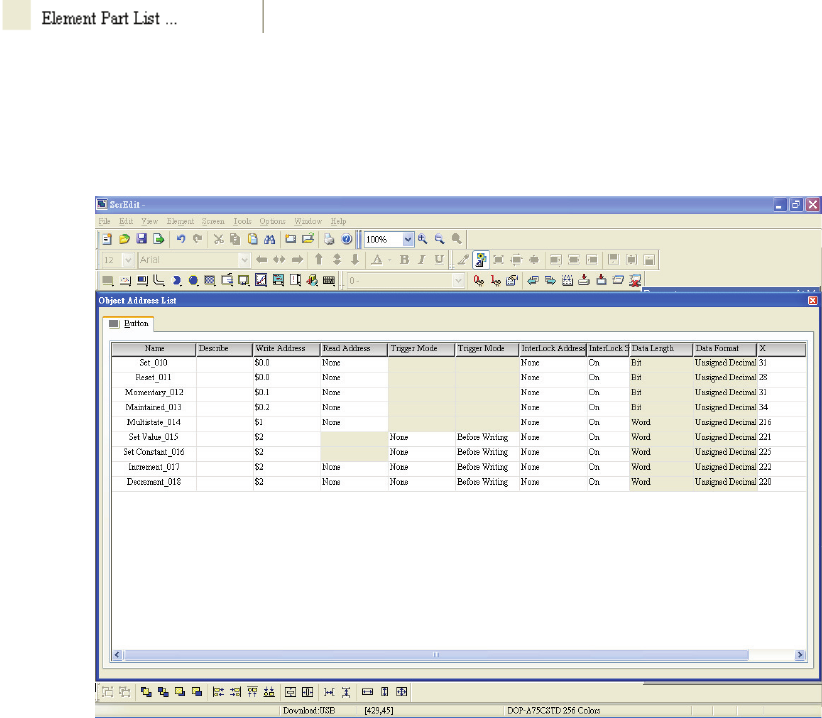822x718 pixels.
Task: Open the Tools menu
Action: (x=243, y=221)
